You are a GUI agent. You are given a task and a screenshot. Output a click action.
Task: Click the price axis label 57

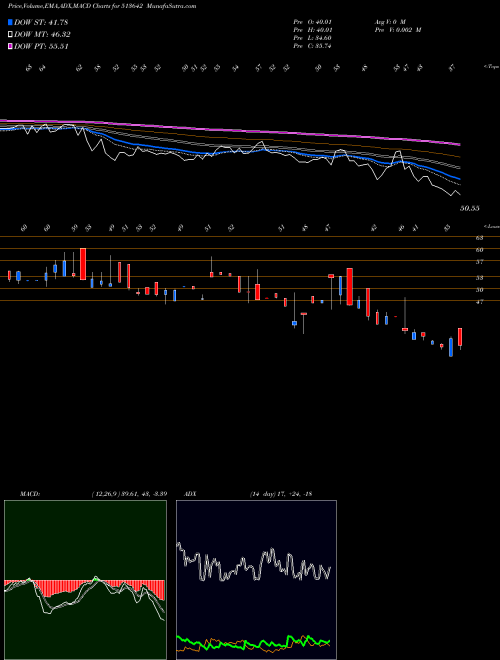click(x=479, y=261)
